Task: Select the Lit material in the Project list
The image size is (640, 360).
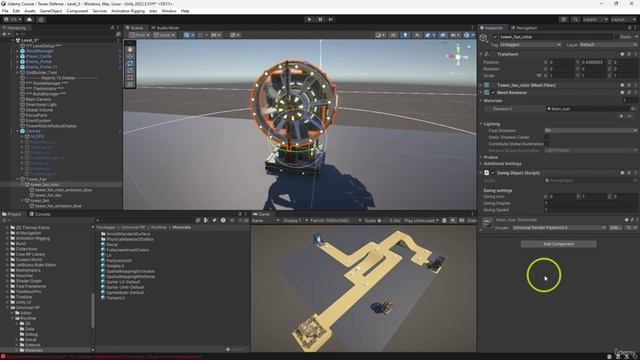Action: [x=109, y=255]
